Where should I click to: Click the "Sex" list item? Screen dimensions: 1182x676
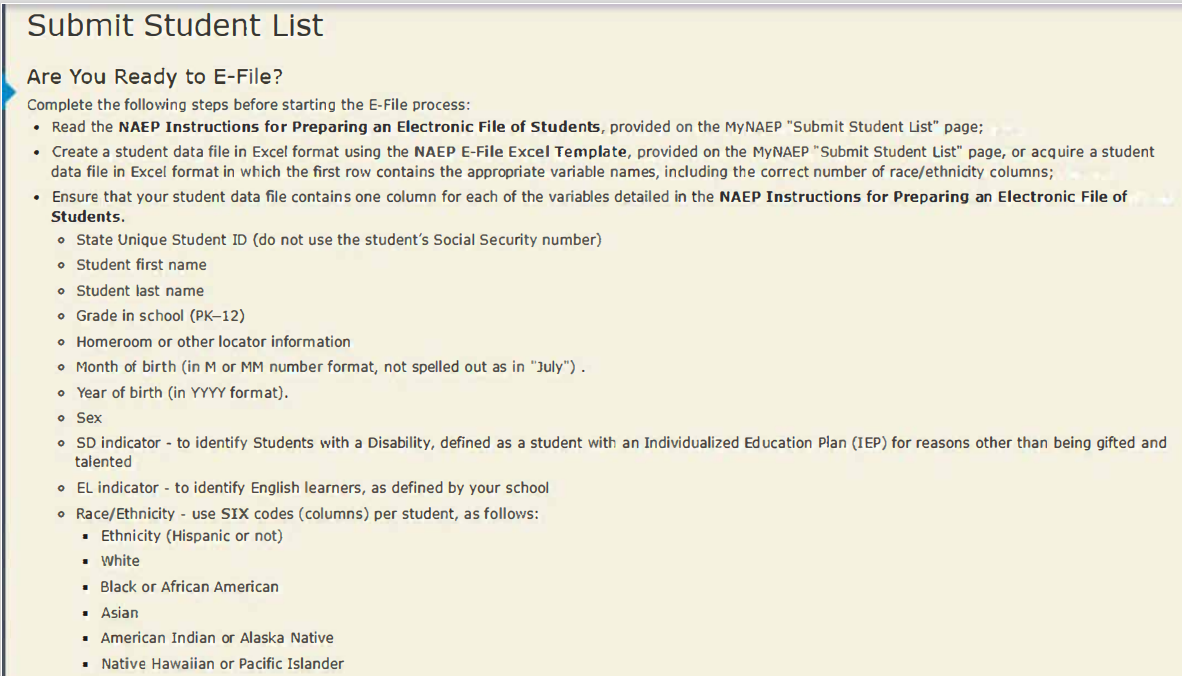click(89, 418)
